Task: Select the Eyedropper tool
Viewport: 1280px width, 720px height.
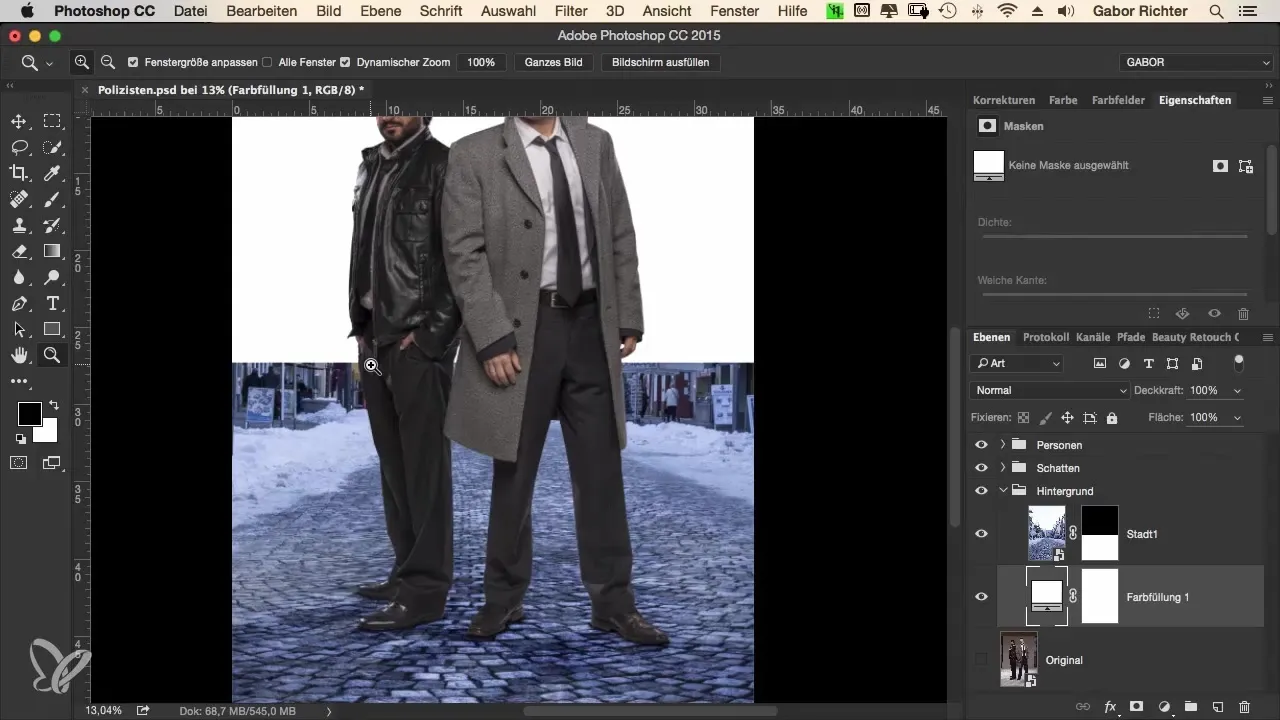Action: tap(52, 173)
